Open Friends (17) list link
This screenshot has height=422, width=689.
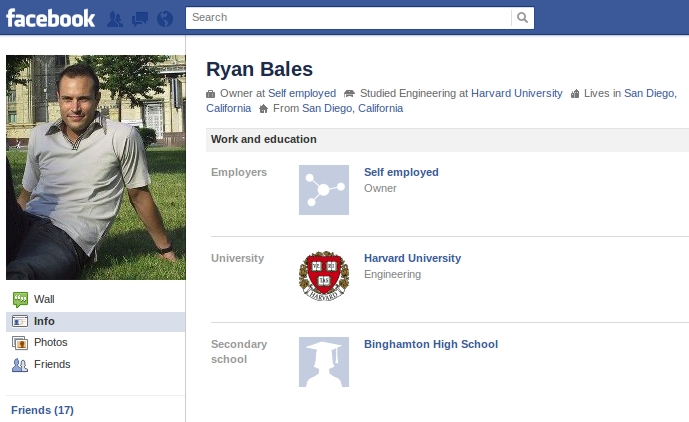[x=42, y=410]
